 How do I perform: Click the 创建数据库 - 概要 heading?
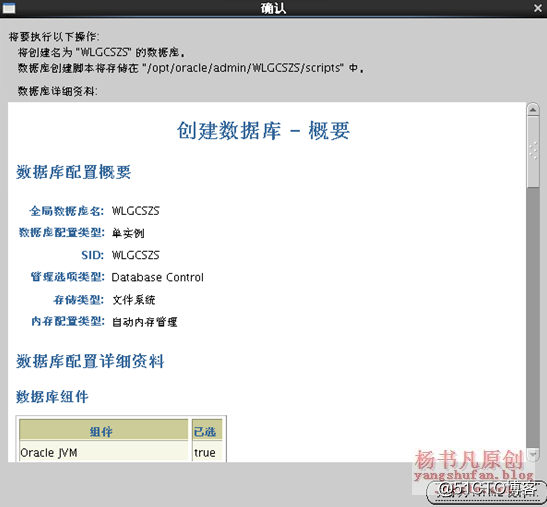pos(263,131)
